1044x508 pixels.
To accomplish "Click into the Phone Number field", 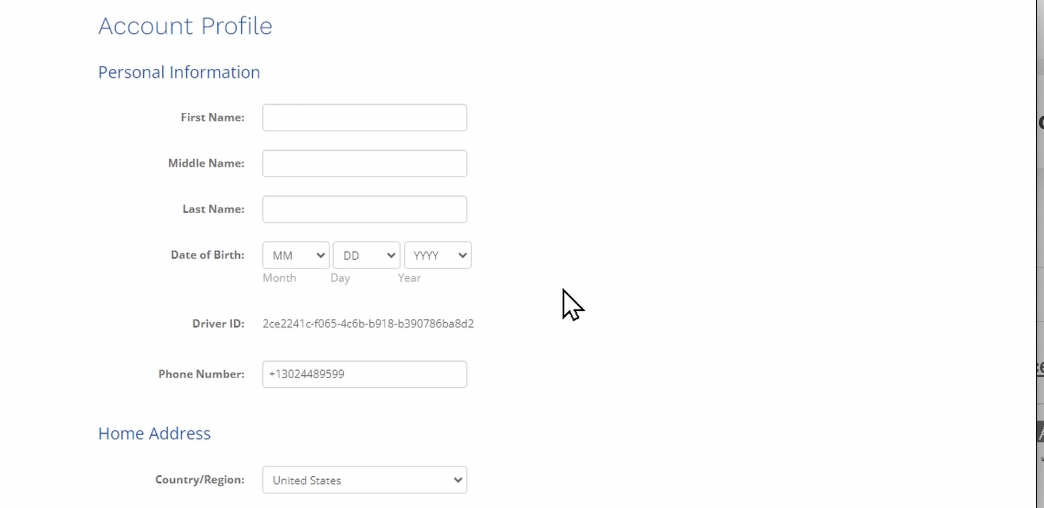I will 364,374.
